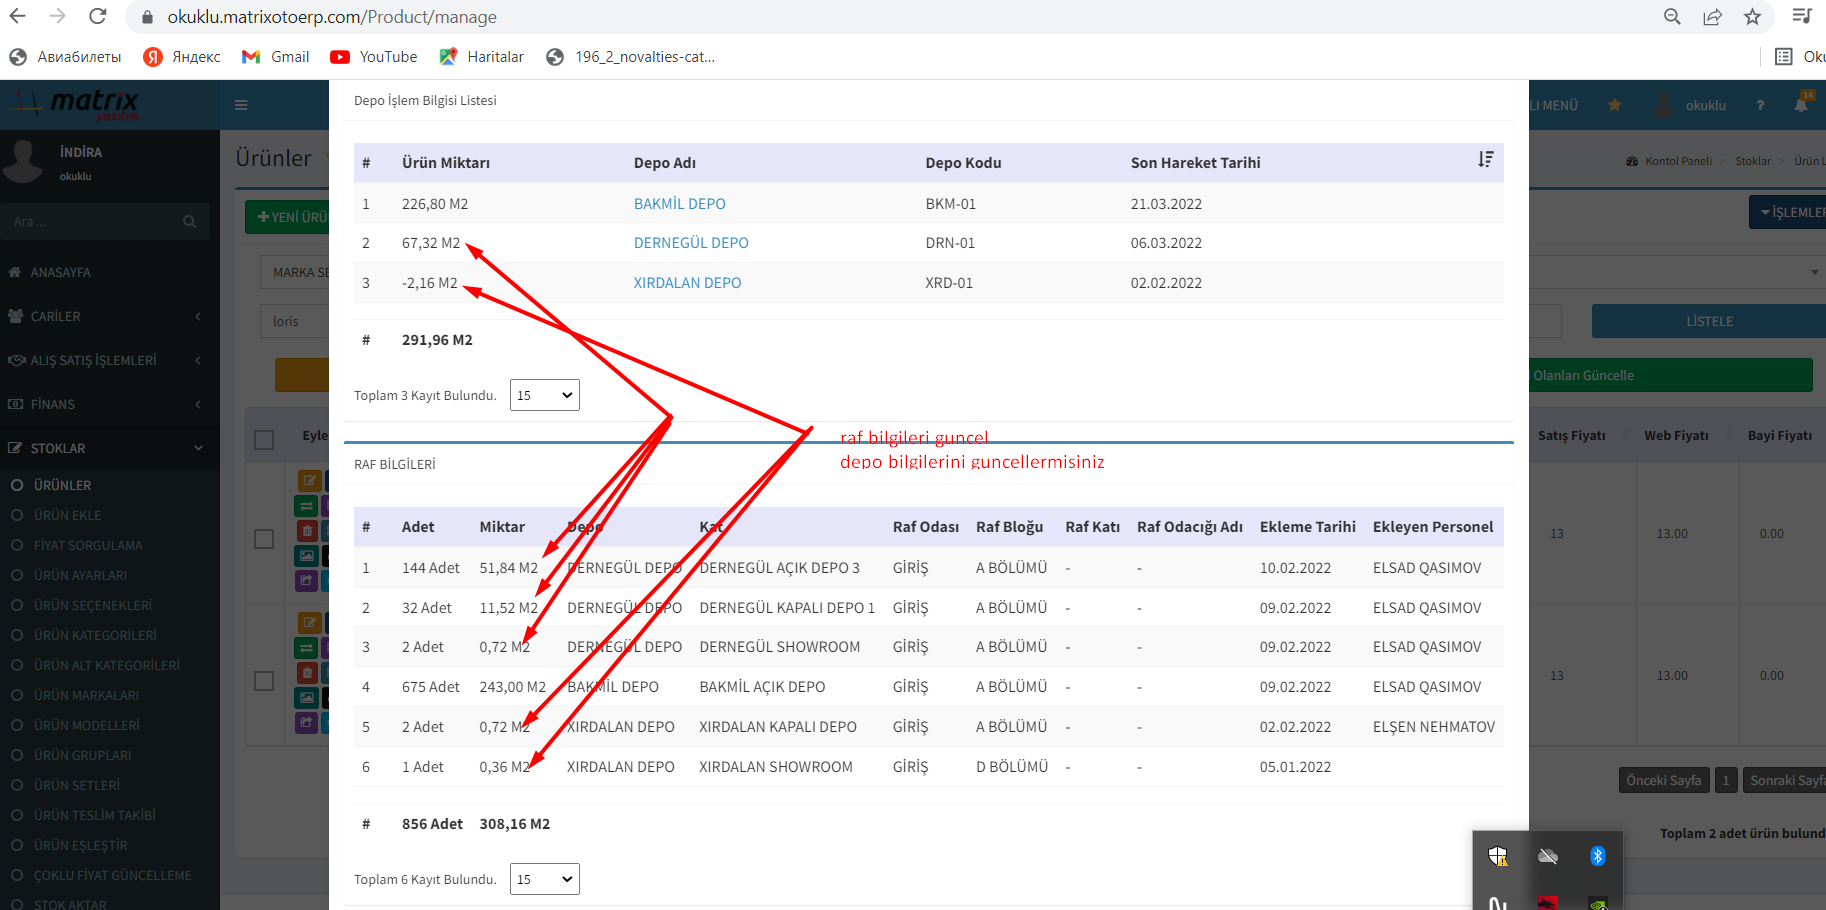Click the sort icon in depot table header
1826x910 pixels.
(1485, 160)
